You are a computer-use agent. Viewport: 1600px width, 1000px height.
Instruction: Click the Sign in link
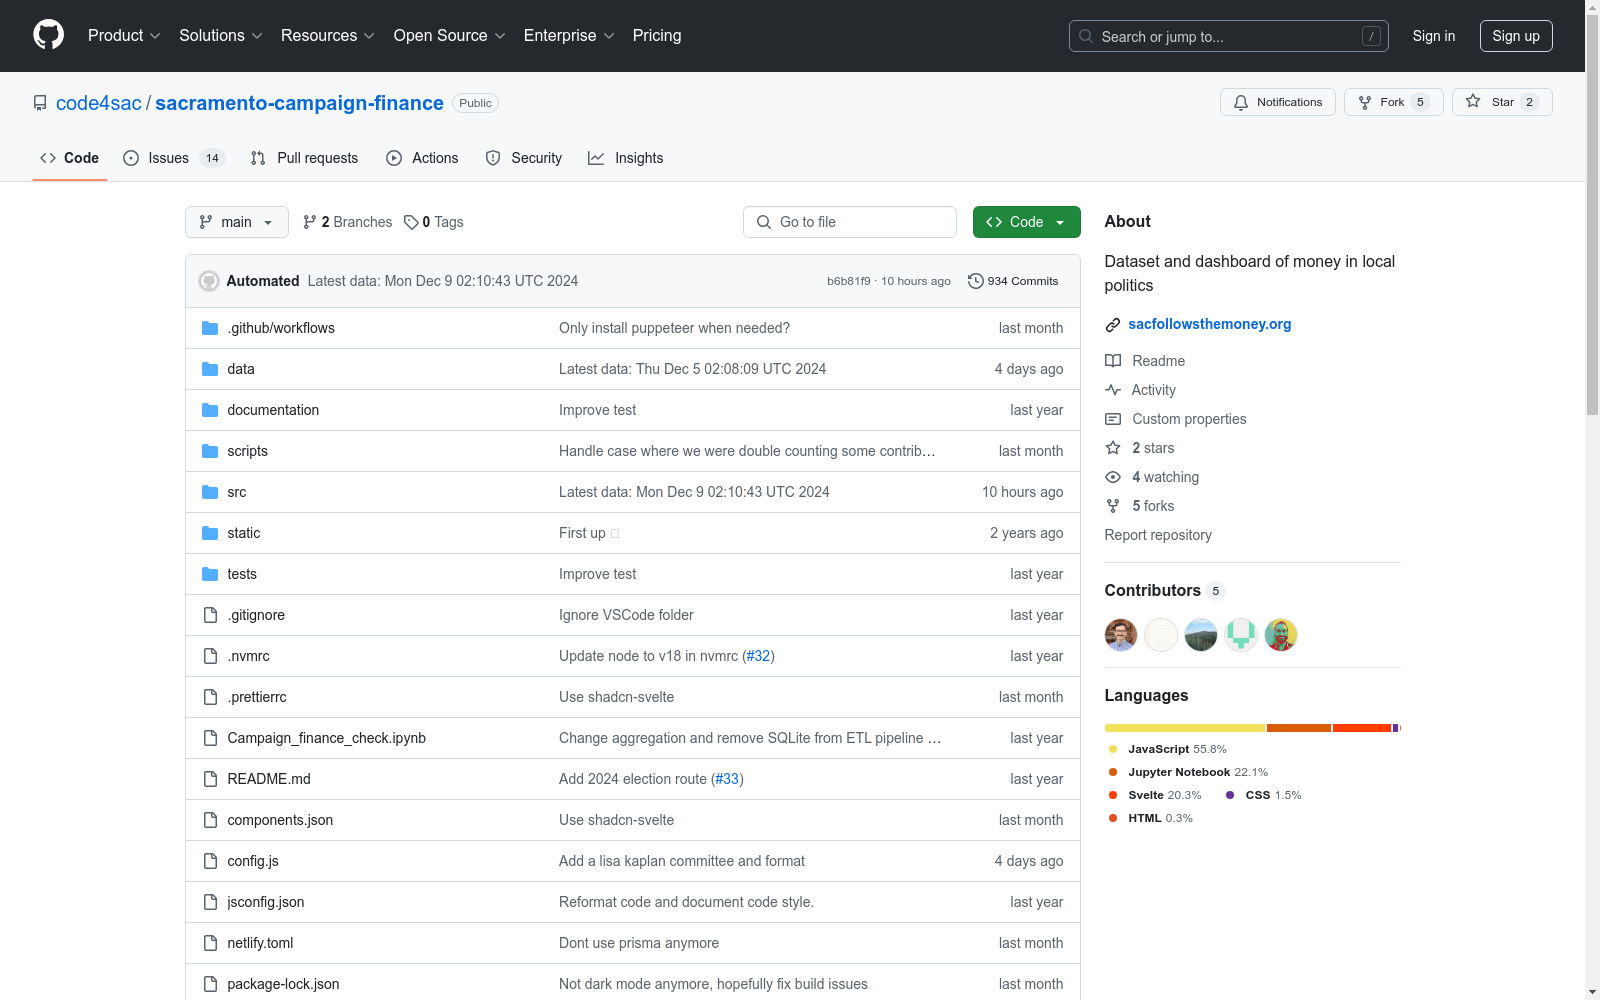pos(1434,36)
